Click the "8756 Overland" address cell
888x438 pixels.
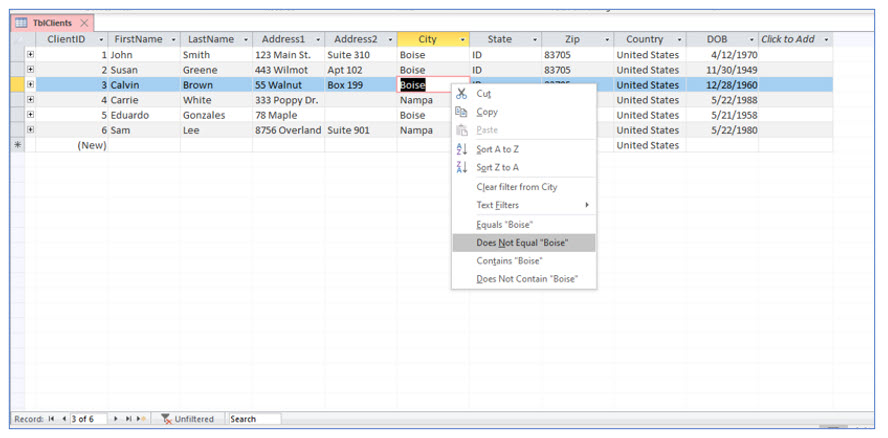(288, 130)
